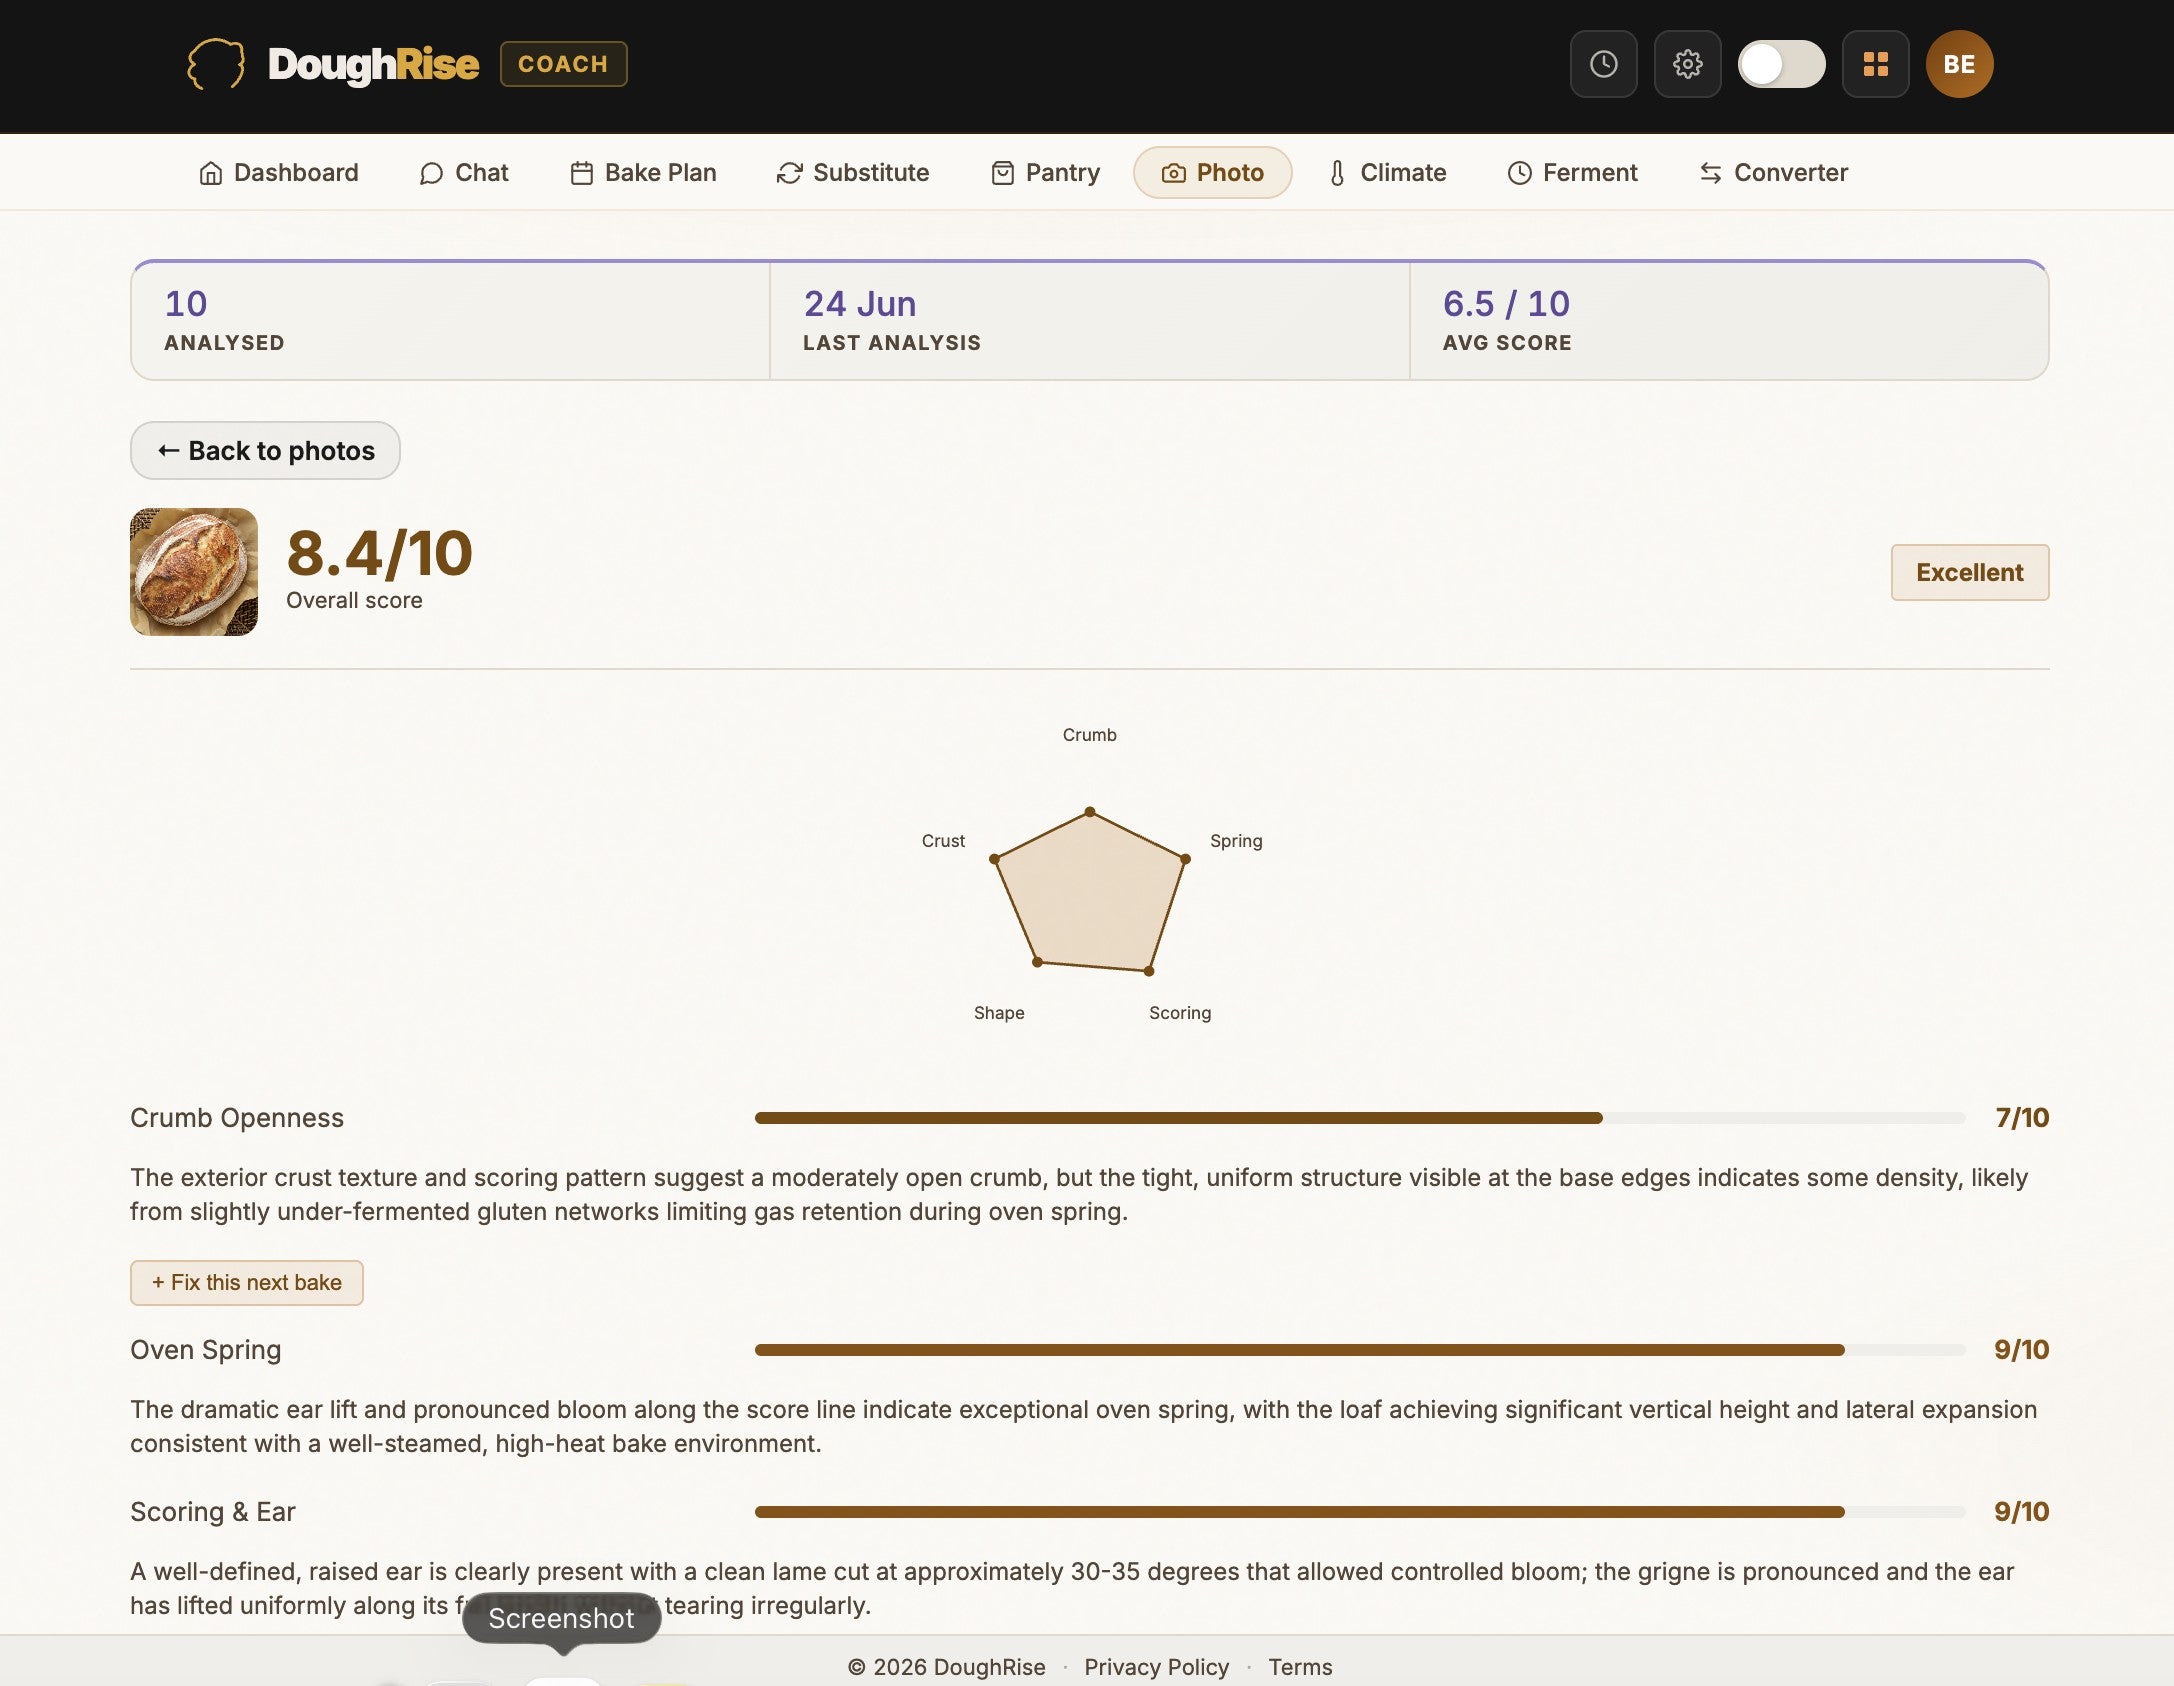Open the Privacy Policy link
Image resolution: width=2174 pixels, height=1686 pixels.
[1156, 1667]
